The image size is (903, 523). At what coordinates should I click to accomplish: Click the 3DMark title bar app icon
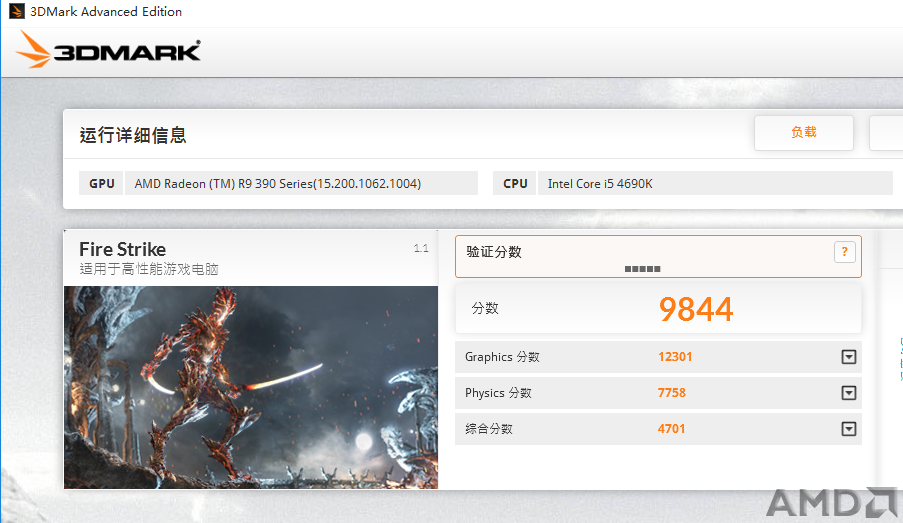[17, 11]
